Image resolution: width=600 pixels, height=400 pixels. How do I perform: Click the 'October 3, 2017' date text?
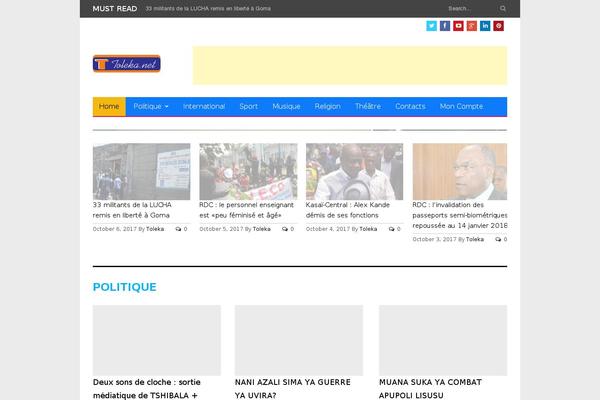[x=434, y=239]
